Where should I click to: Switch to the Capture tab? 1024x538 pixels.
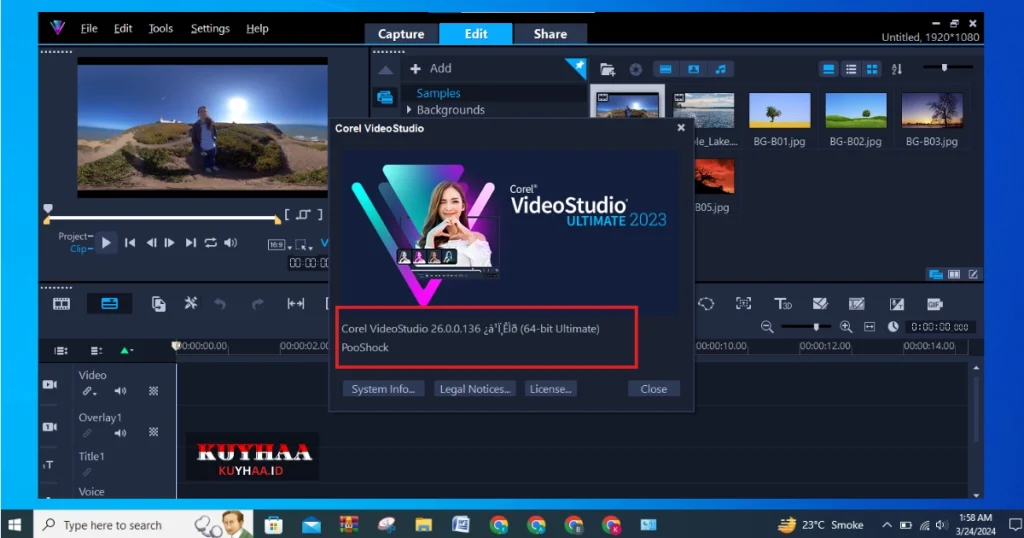coord(401,34)
